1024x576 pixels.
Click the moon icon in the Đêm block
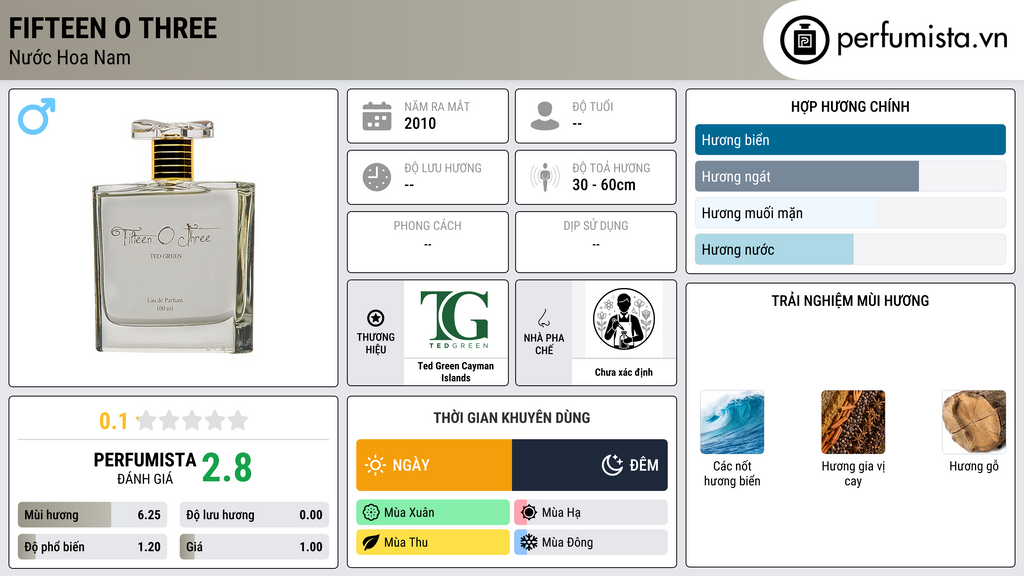612,465
